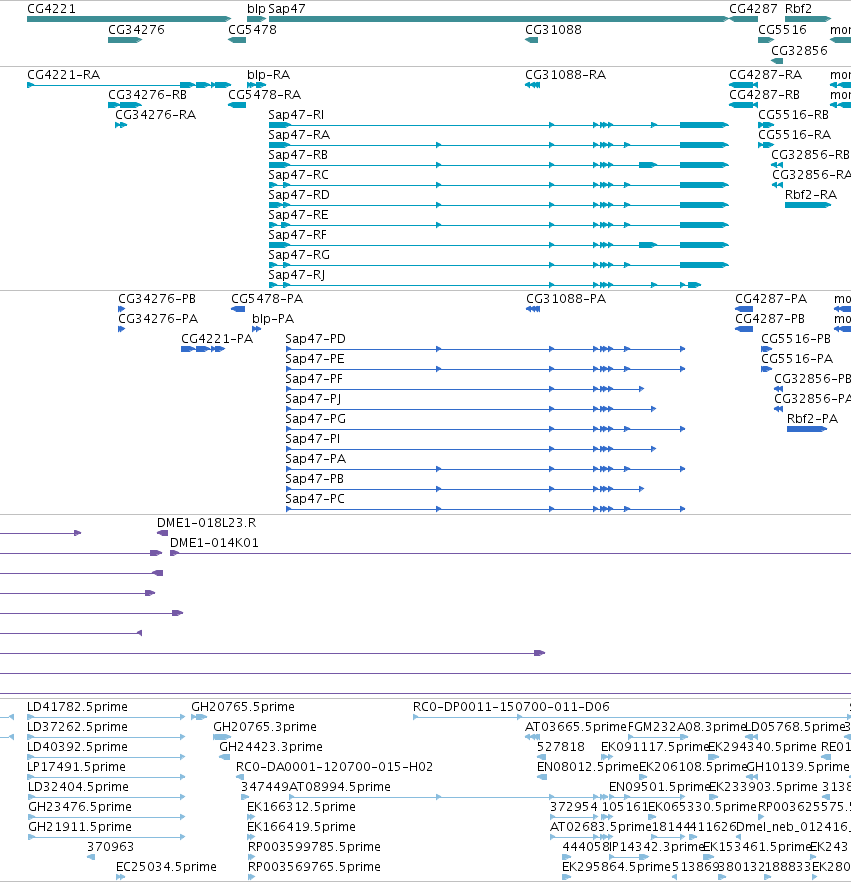Click the GH24423.3prime EST label

pos(271,746)
